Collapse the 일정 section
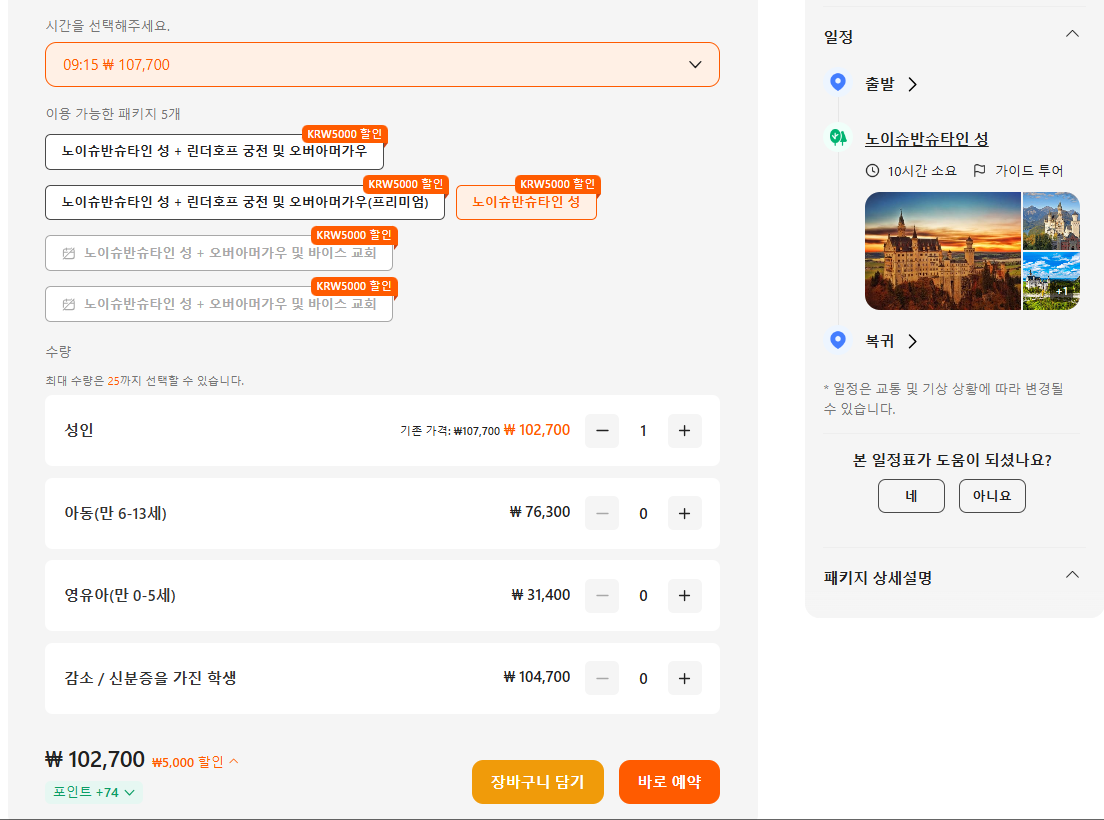The width and height of the screenshot is (1104, 820). point(1072,34)
